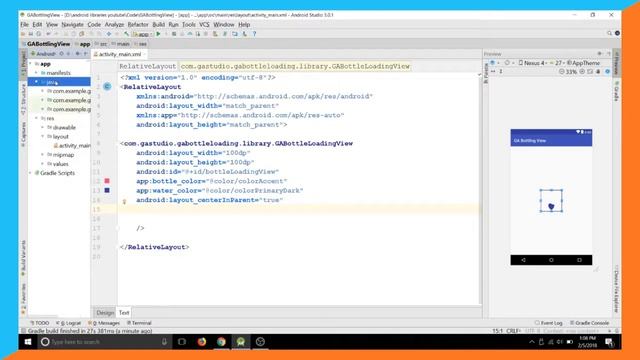
Task: Open the app run configuration dropdown
Action: click(143, 34)
